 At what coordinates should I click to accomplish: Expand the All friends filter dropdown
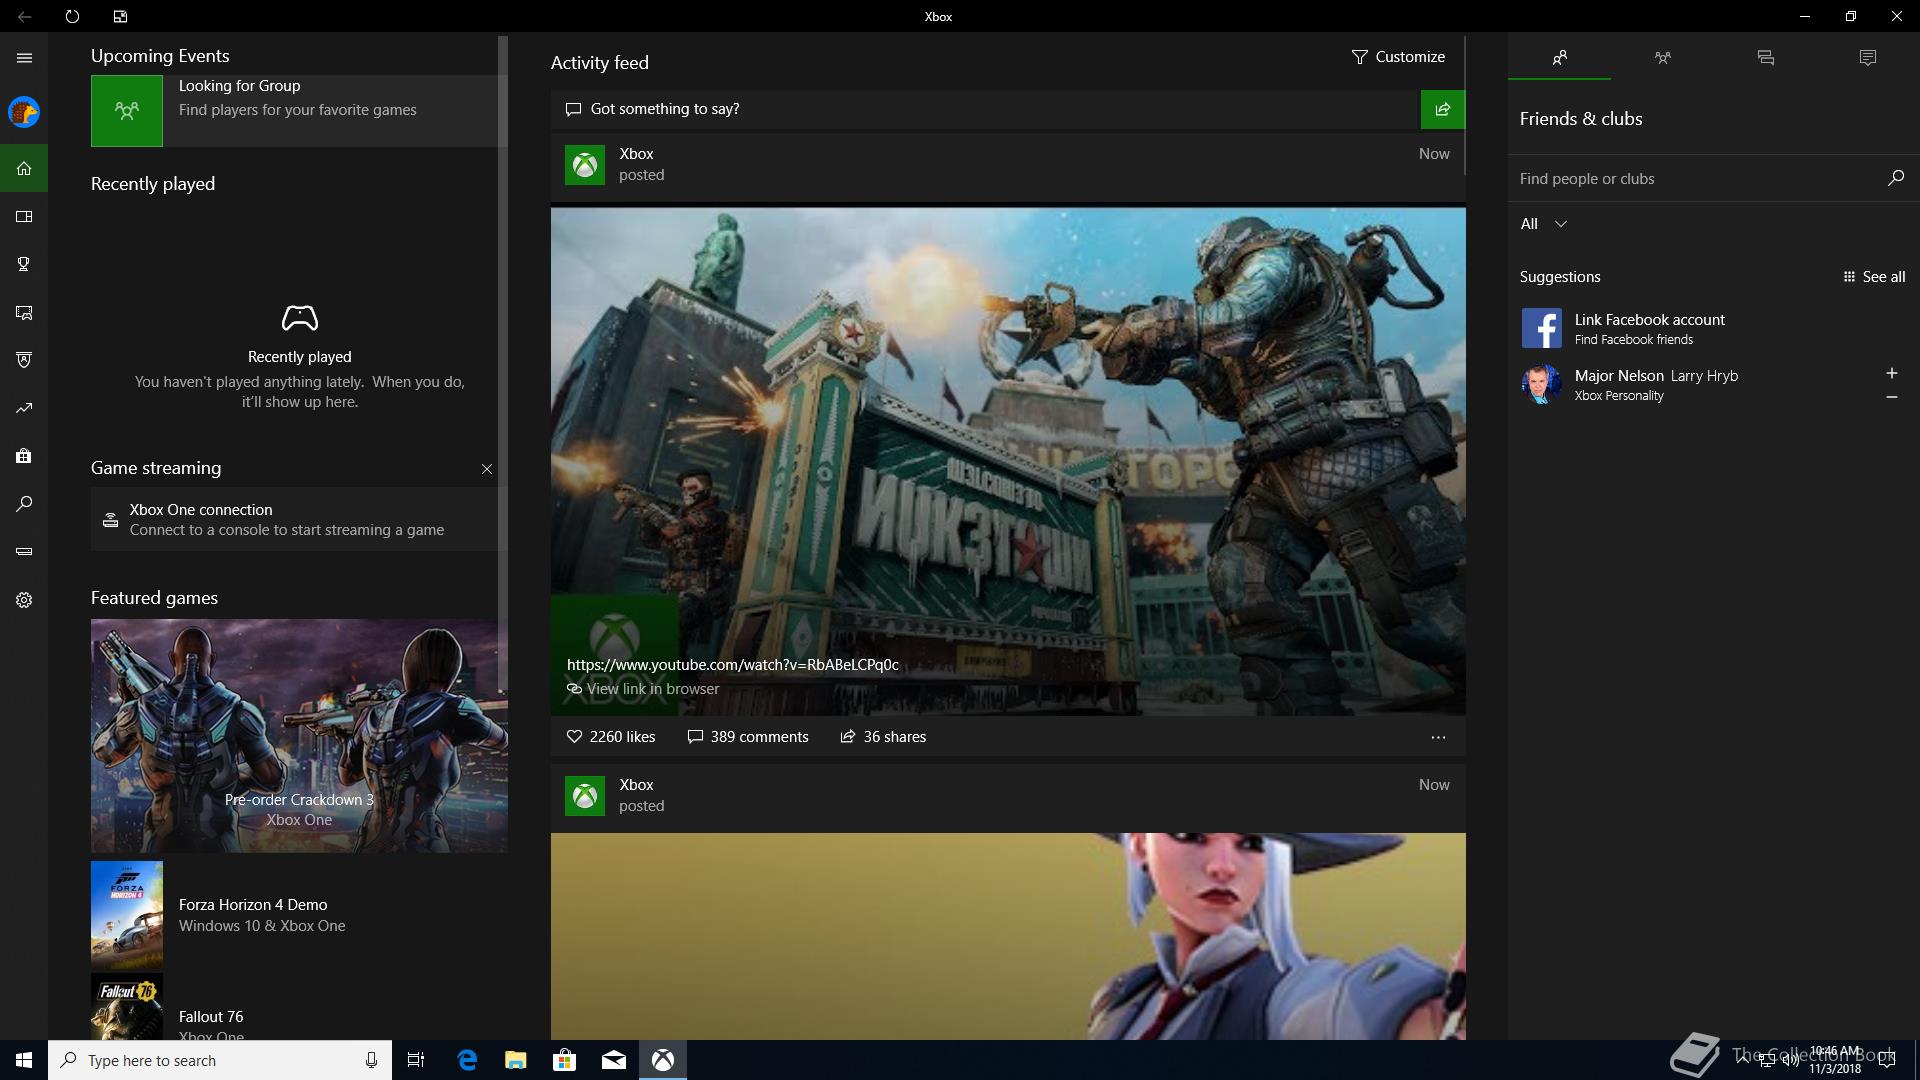[x=1543, y=224]
